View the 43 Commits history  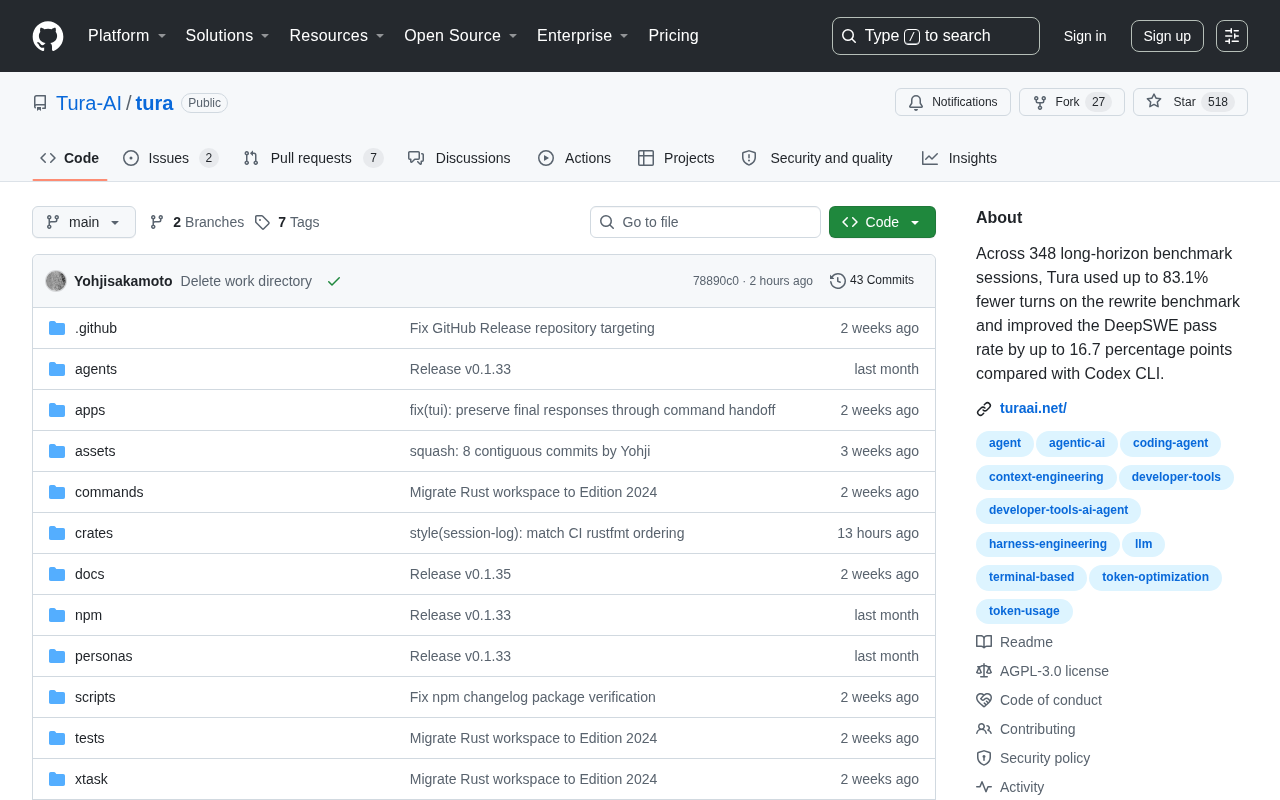[872, 281]
